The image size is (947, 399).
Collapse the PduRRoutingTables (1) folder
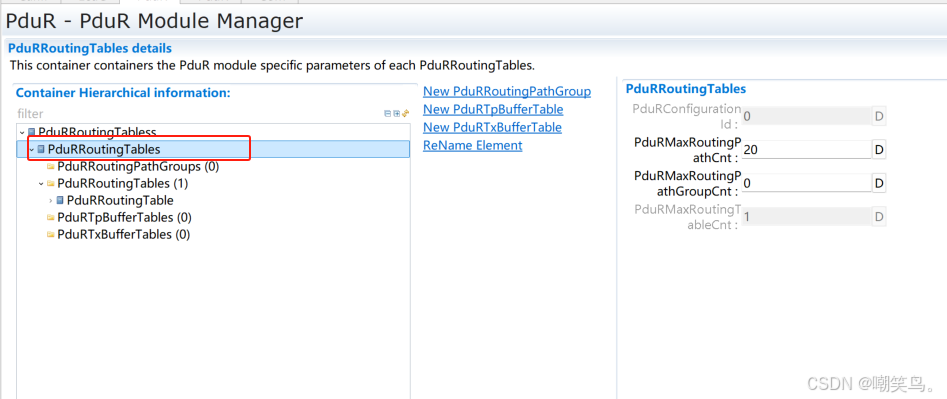point(42,184)
